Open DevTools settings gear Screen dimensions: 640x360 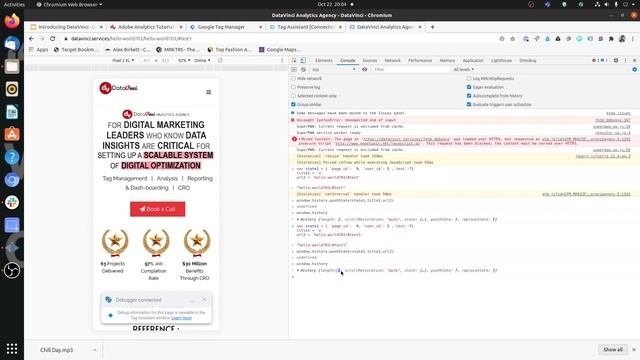(616, 60)
